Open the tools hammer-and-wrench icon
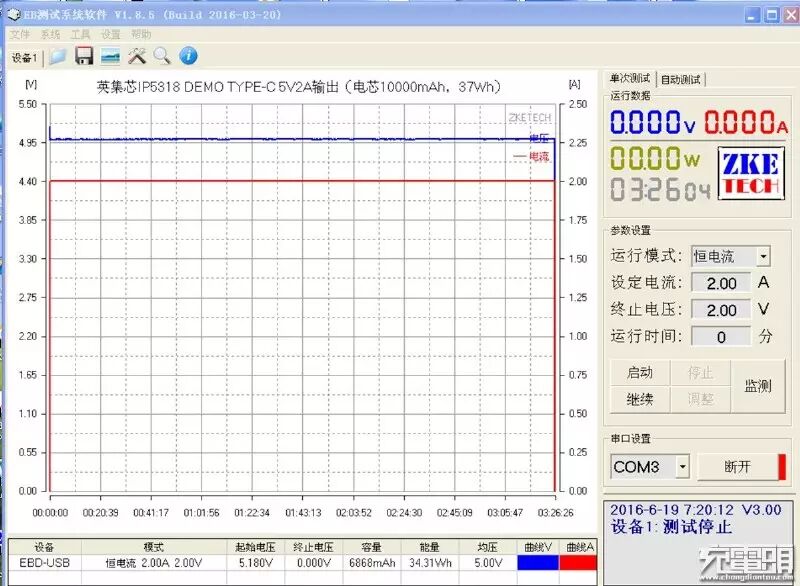 (137, 56)
